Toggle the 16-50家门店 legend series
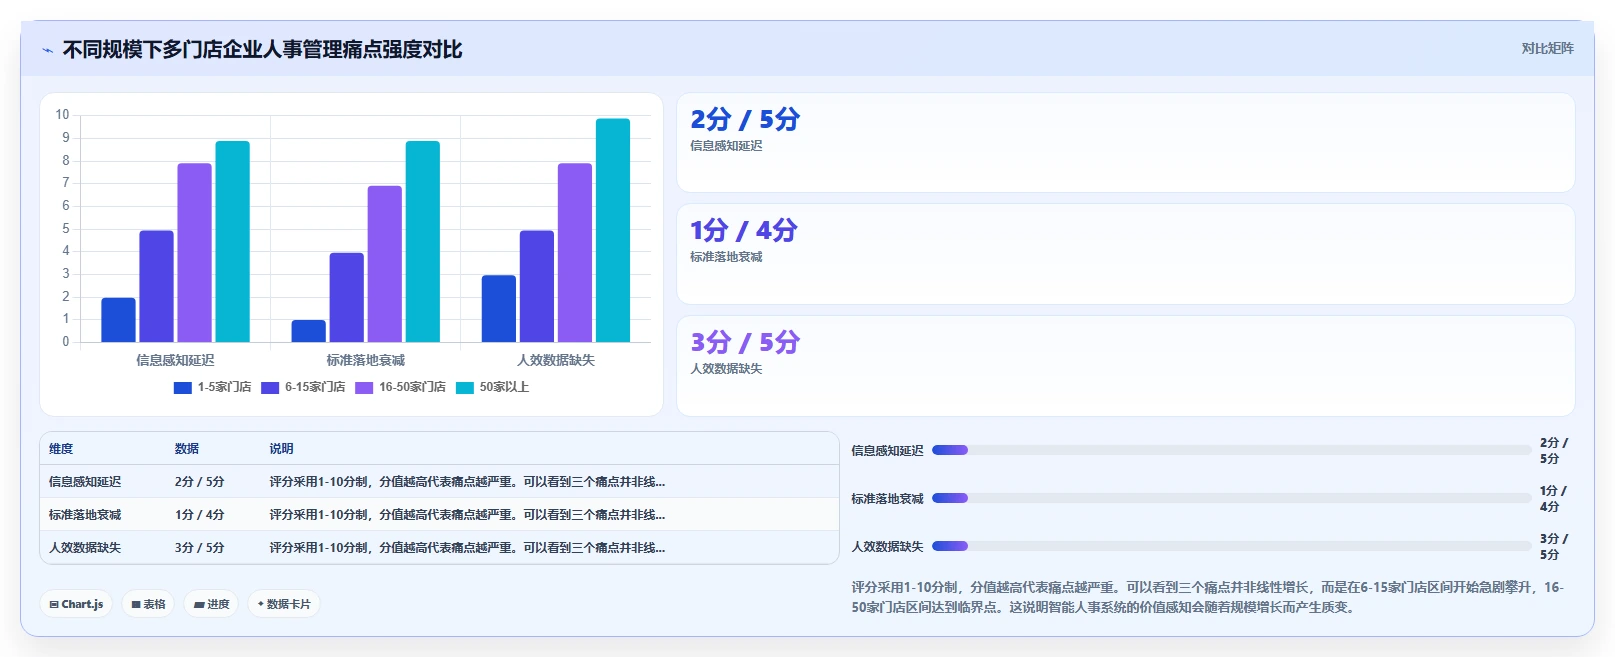Screen dimensions: 1615x657 pos(400,387)
